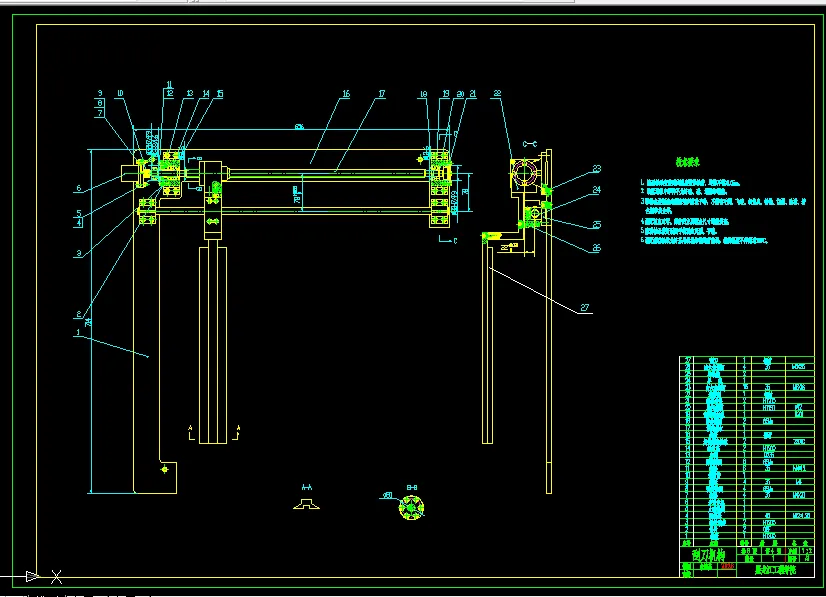
Task: Select the φ60 diameter annotation
Action: click(387, 495)
